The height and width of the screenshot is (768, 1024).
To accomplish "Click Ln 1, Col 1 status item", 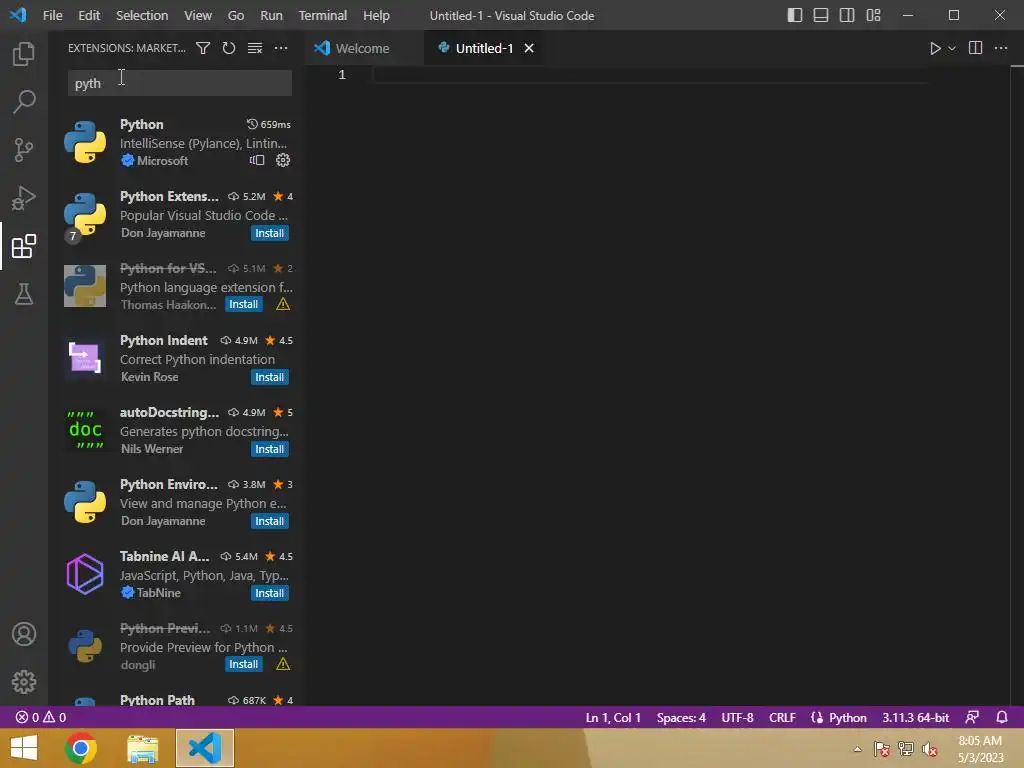I will [613, 717].
